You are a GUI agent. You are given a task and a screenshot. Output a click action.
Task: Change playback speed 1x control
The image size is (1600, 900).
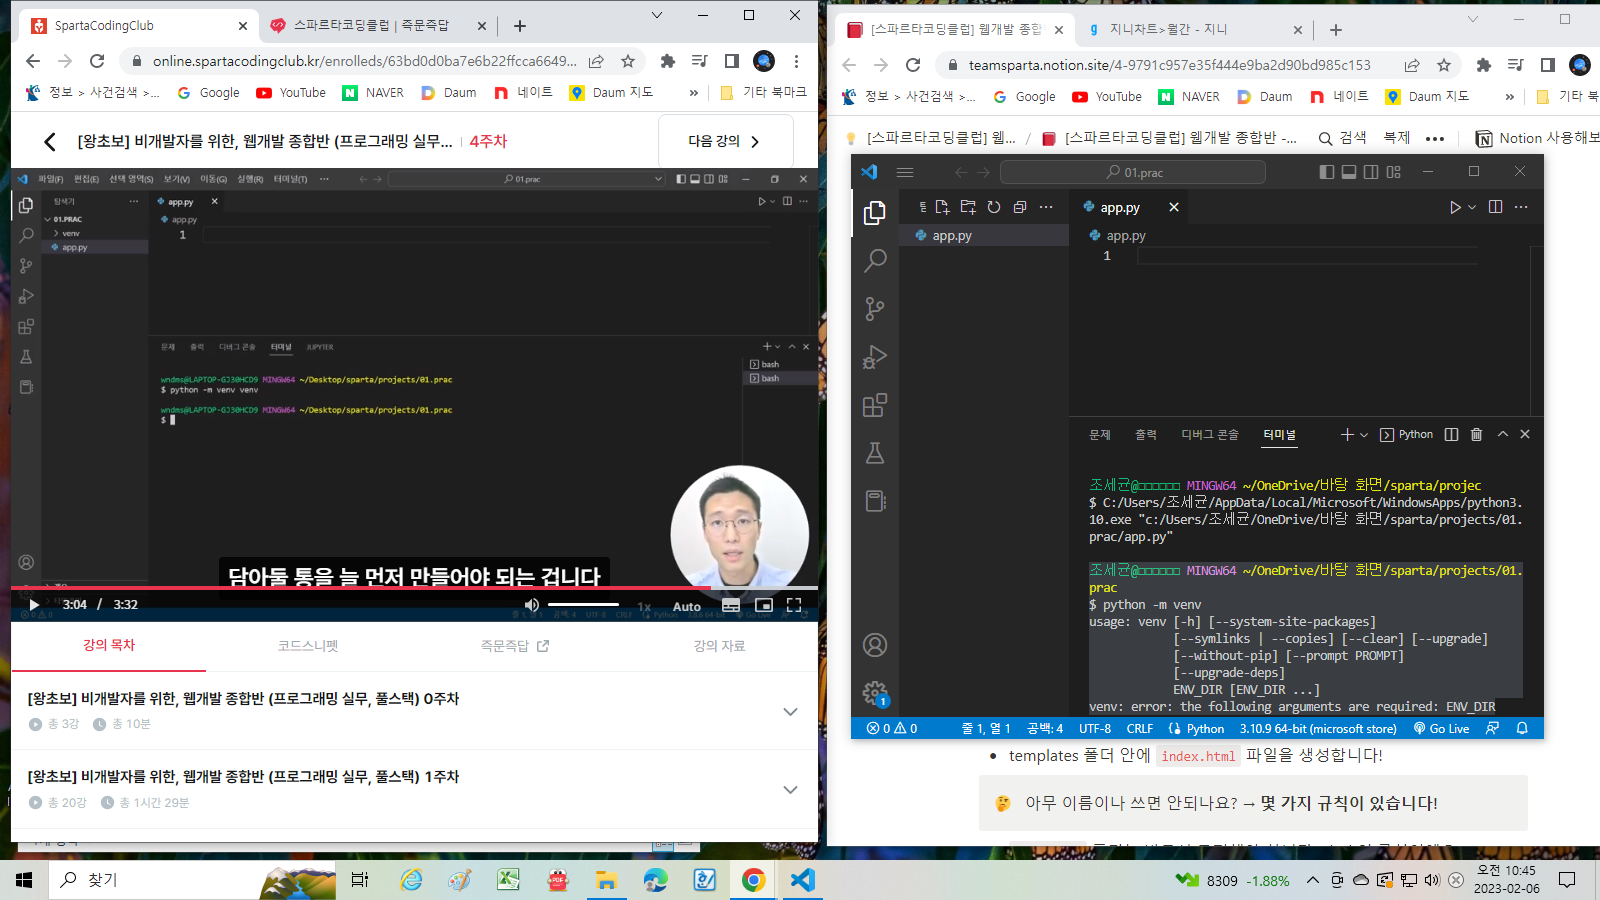coord(644,606)
